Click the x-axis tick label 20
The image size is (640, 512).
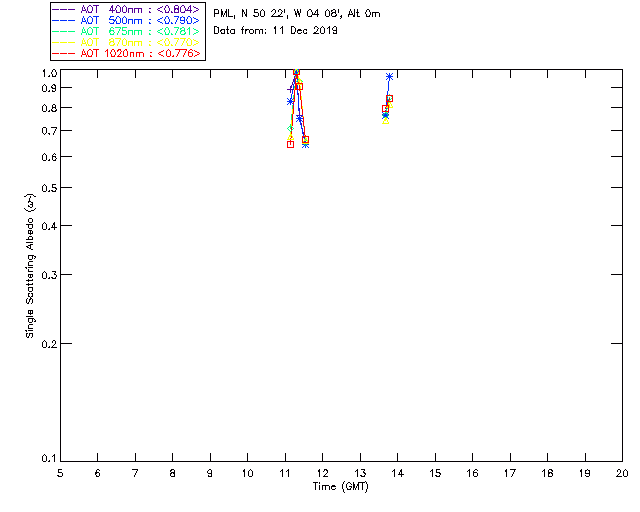[622, 473]
